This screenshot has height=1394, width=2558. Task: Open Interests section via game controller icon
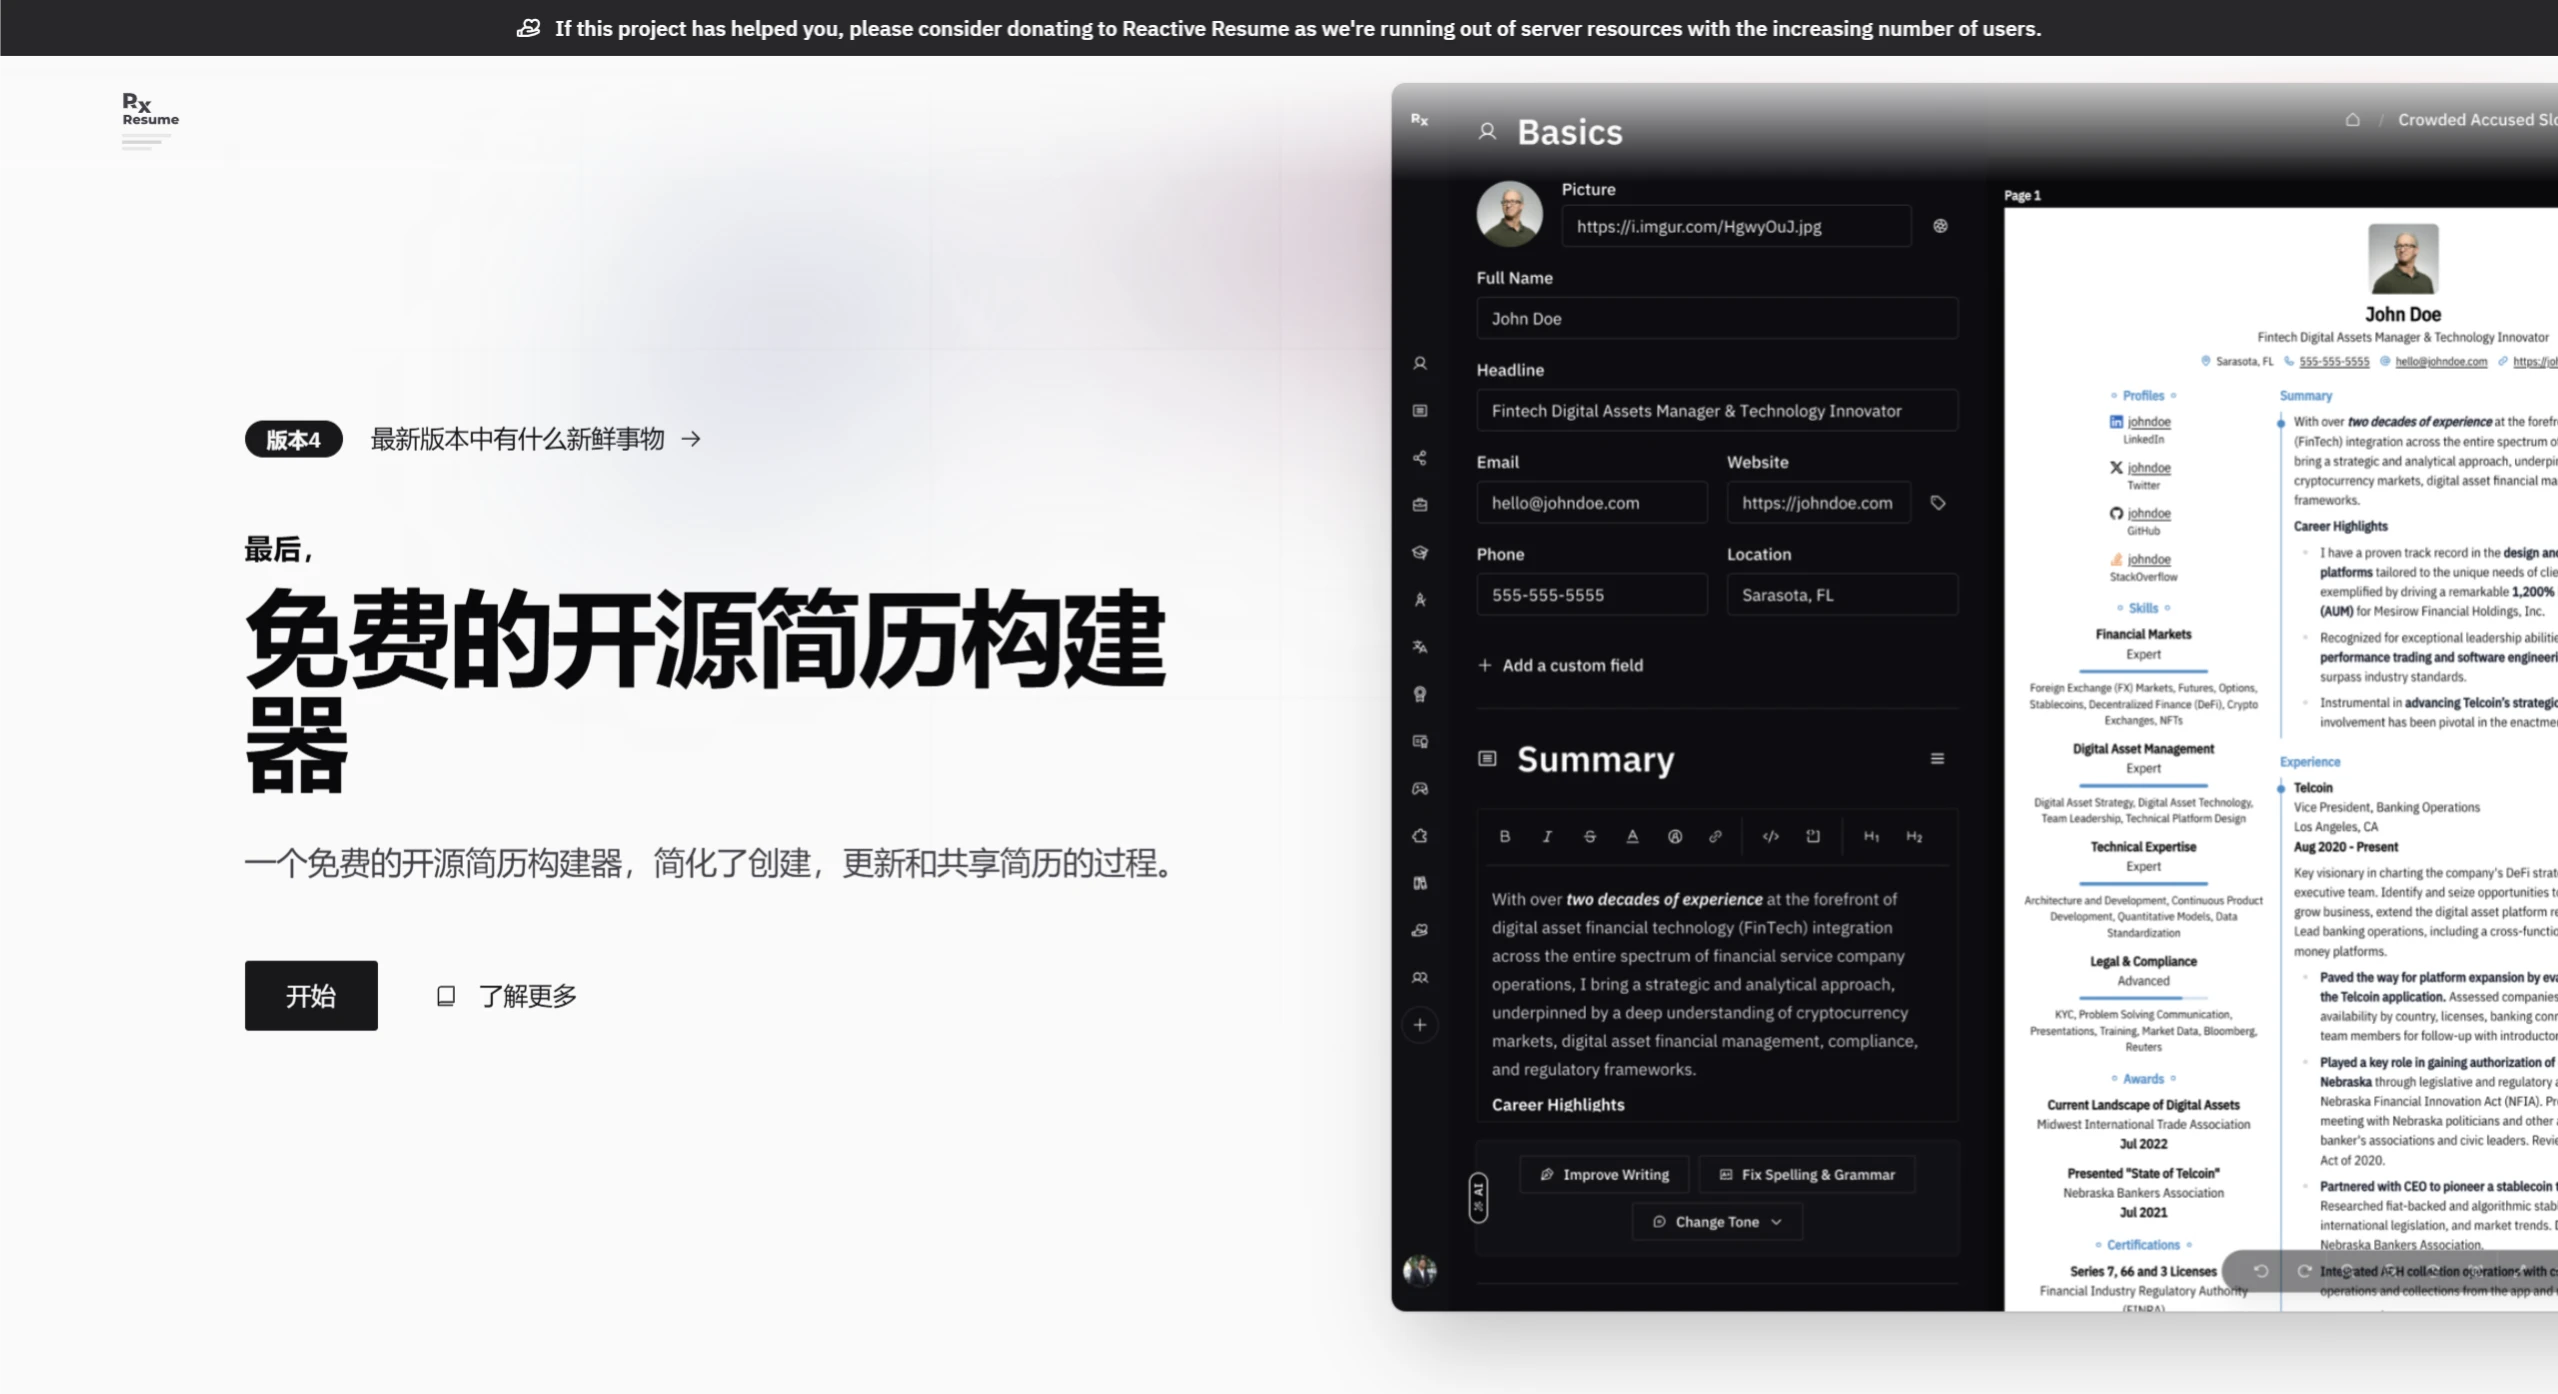1419,789
